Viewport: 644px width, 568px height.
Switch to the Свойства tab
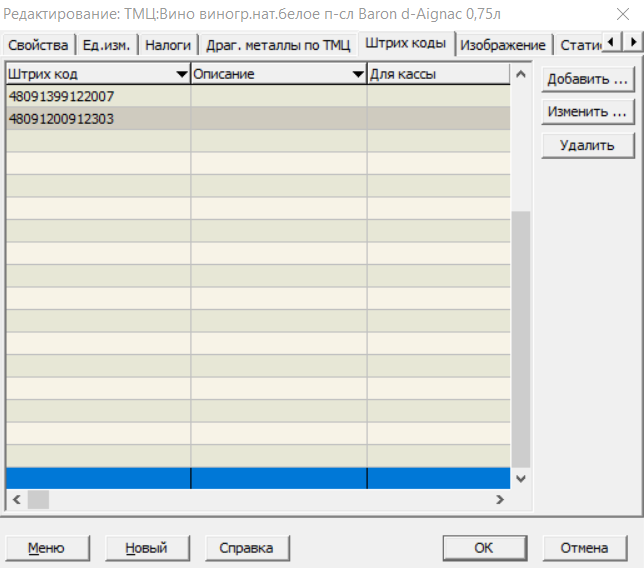(x=37, y=45)
